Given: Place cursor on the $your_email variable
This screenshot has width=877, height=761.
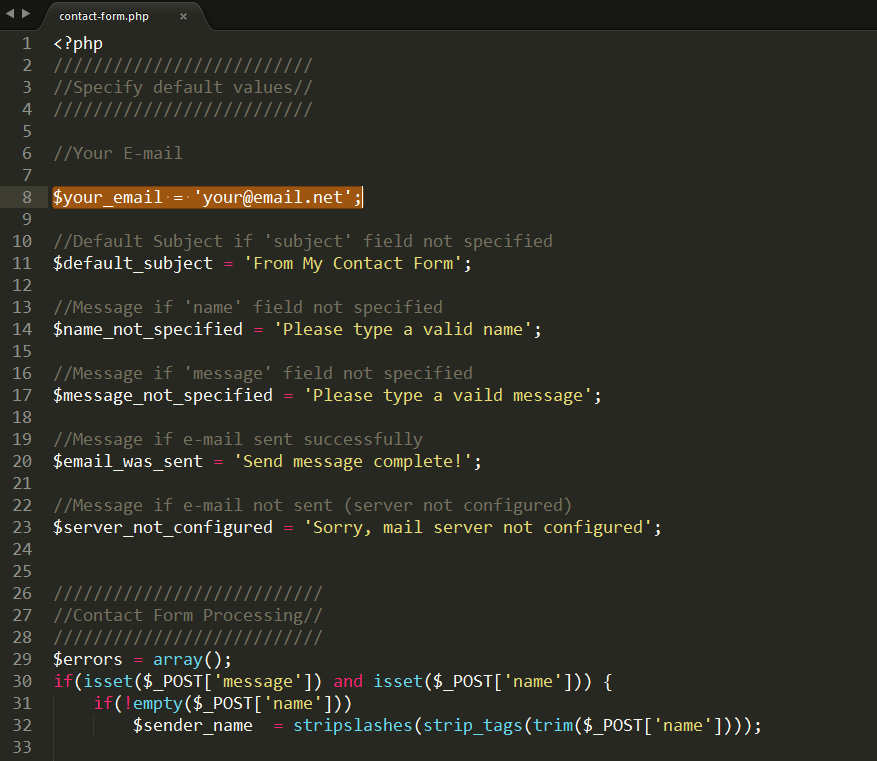Looking at the screenshot, I should click(x=107, y=197).
